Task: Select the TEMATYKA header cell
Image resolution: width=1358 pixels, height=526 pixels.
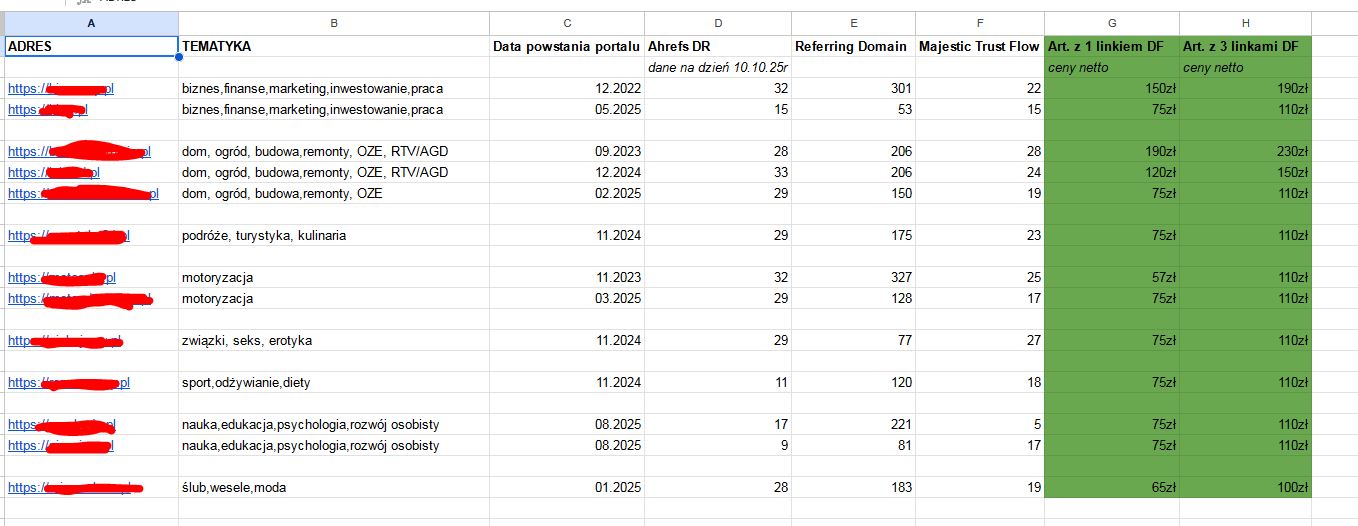Action: [334, 46]
